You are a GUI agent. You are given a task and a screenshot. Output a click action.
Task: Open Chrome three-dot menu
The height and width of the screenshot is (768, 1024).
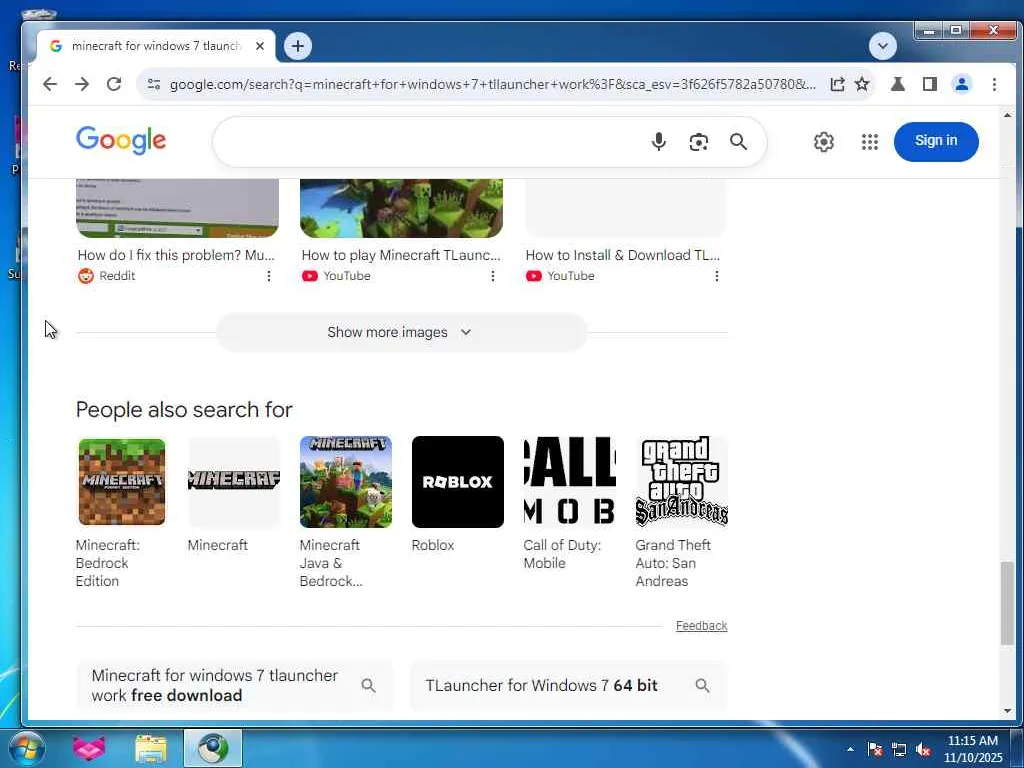(x=994, y=84)
